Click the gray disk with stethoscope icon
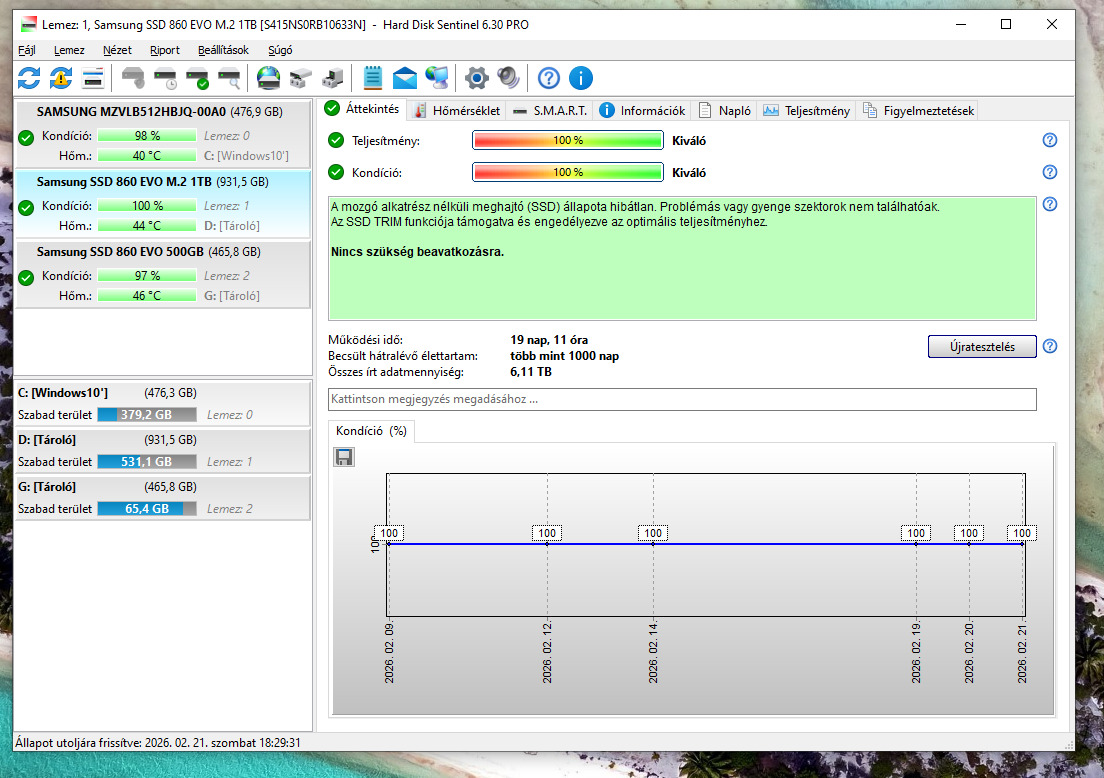The image size is (1104, 778). click(x=133, y=78)
